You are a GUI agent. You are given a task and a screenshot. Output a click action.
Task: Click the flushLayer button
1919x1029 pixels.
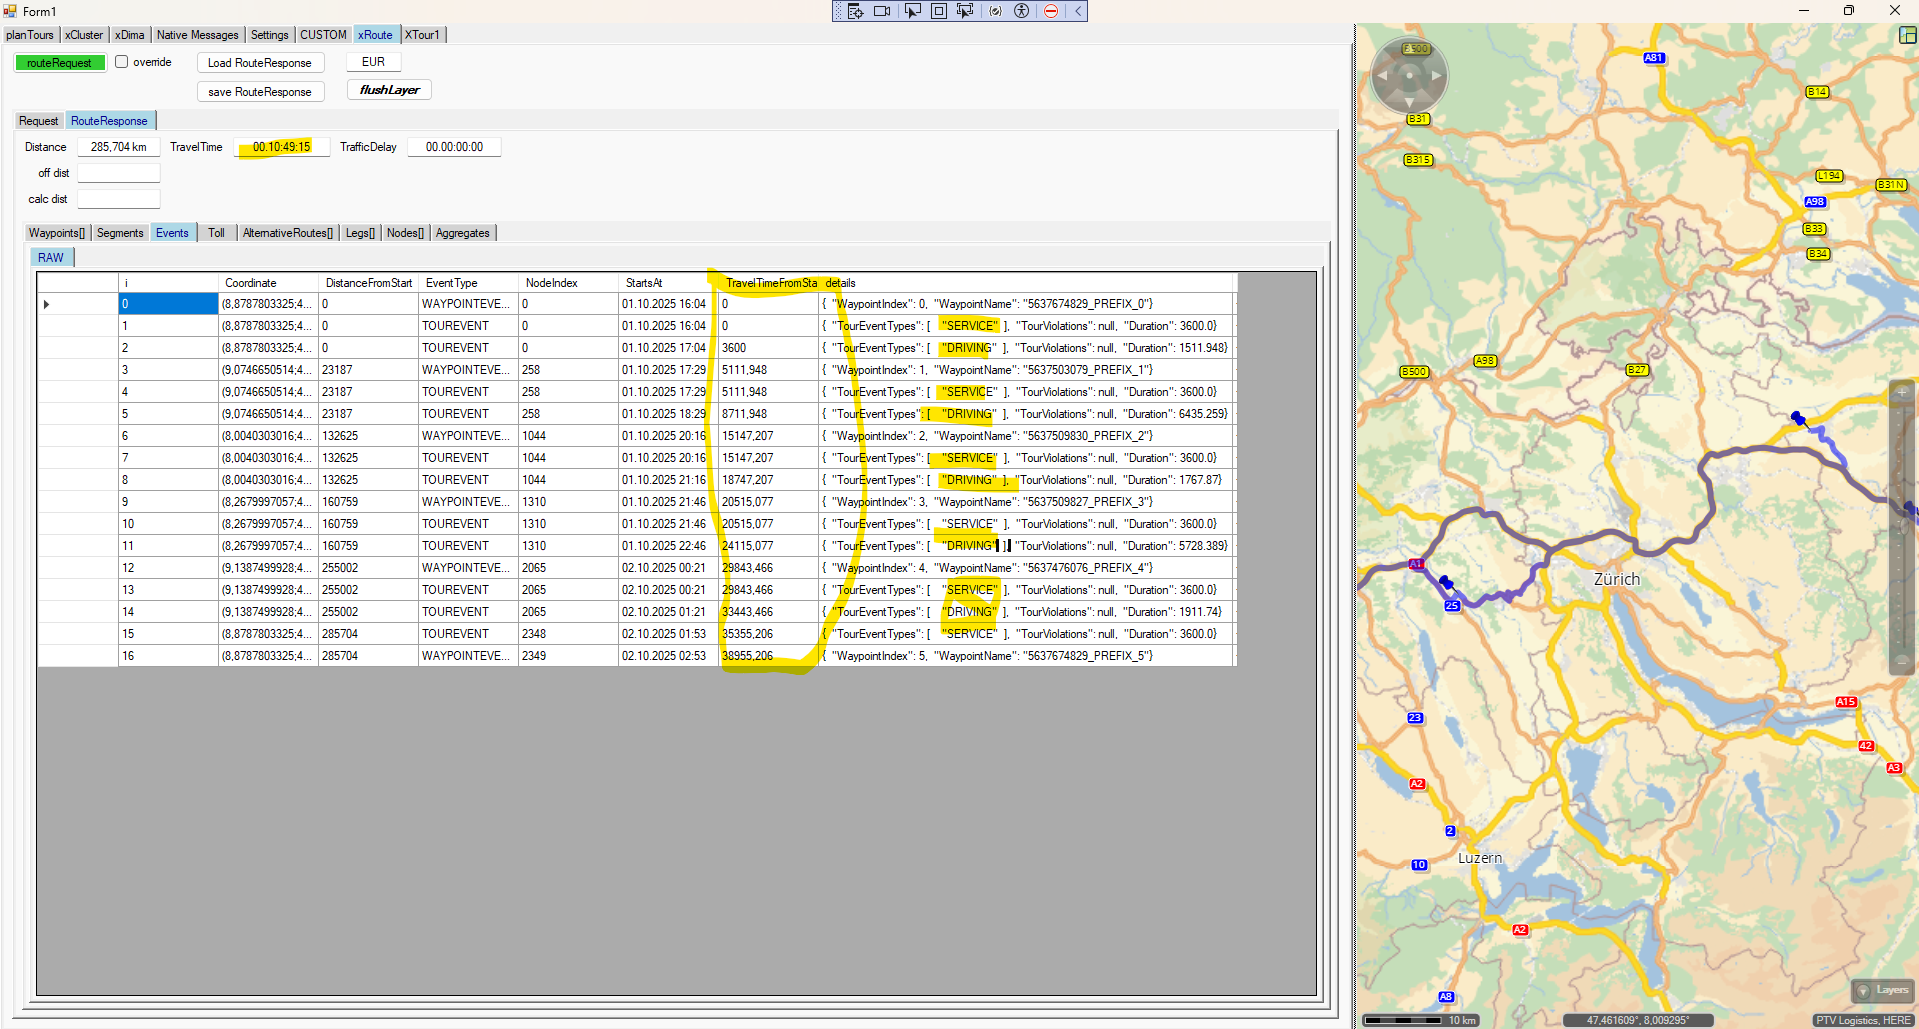[x=389, y=90]
